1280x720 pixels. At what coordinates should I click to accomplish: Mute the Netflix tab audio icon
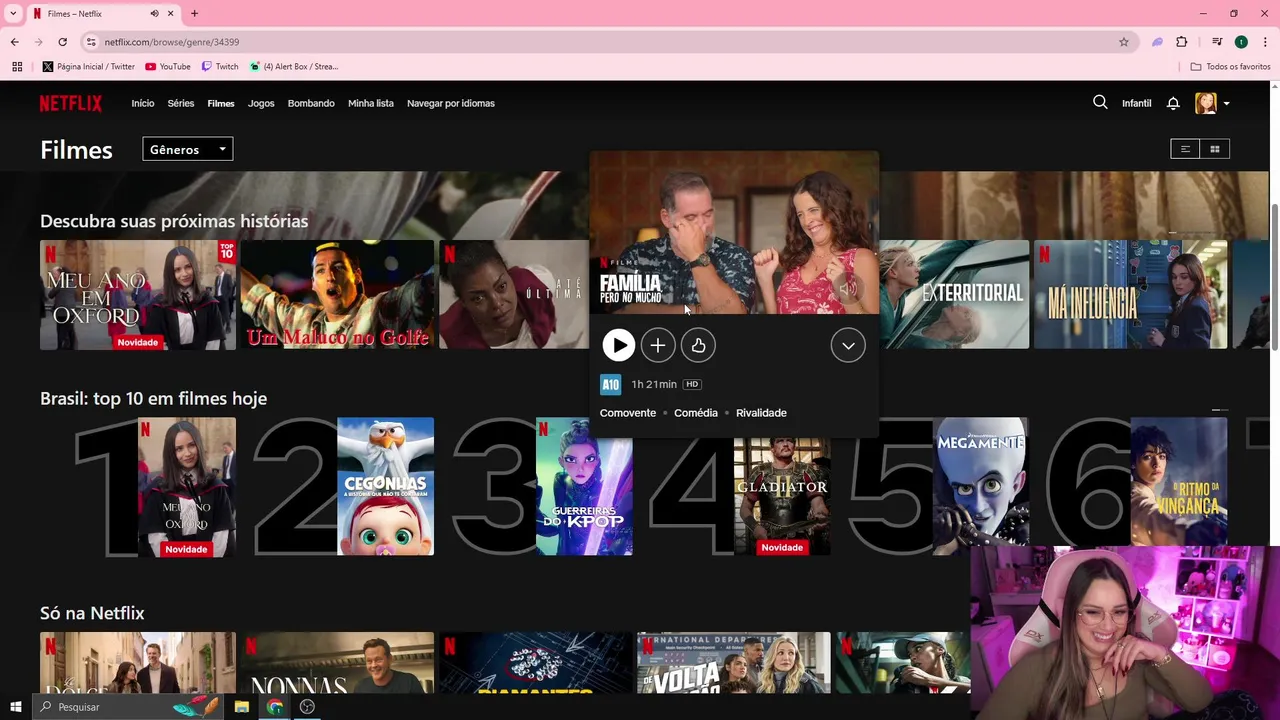click(x=154, y=14)
